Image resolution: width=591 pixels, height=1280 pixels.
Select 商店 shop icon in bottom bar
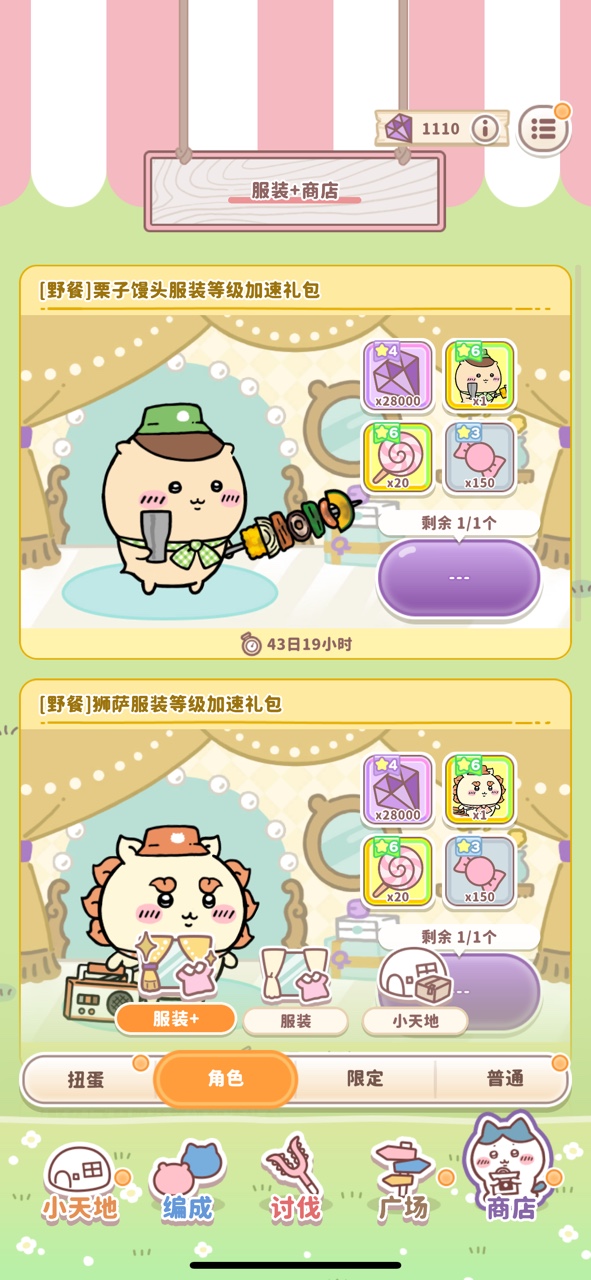[512, 1170]
